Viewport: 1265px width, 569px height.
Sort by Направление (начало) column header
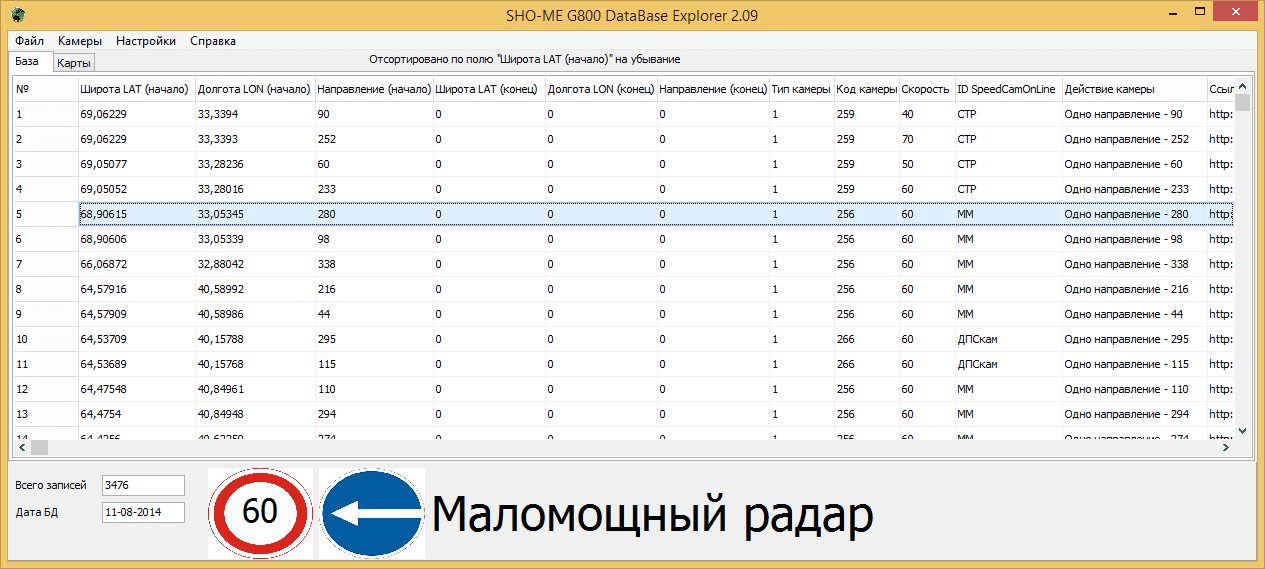coord(374,89)
